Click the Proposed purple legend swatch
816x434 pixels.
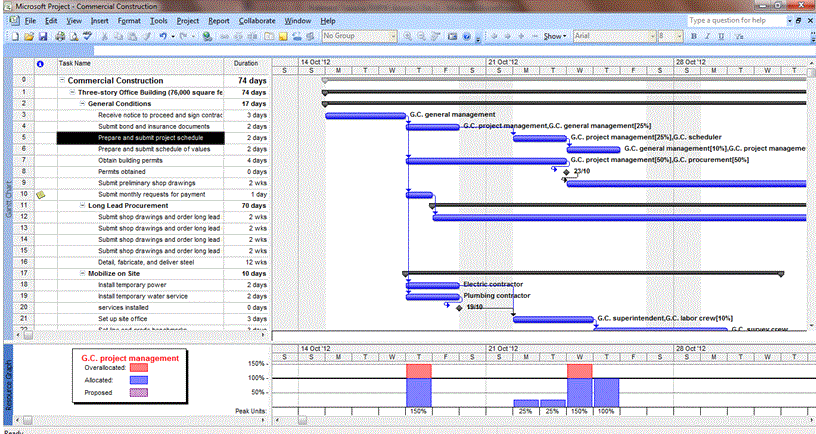pos(138,392)
